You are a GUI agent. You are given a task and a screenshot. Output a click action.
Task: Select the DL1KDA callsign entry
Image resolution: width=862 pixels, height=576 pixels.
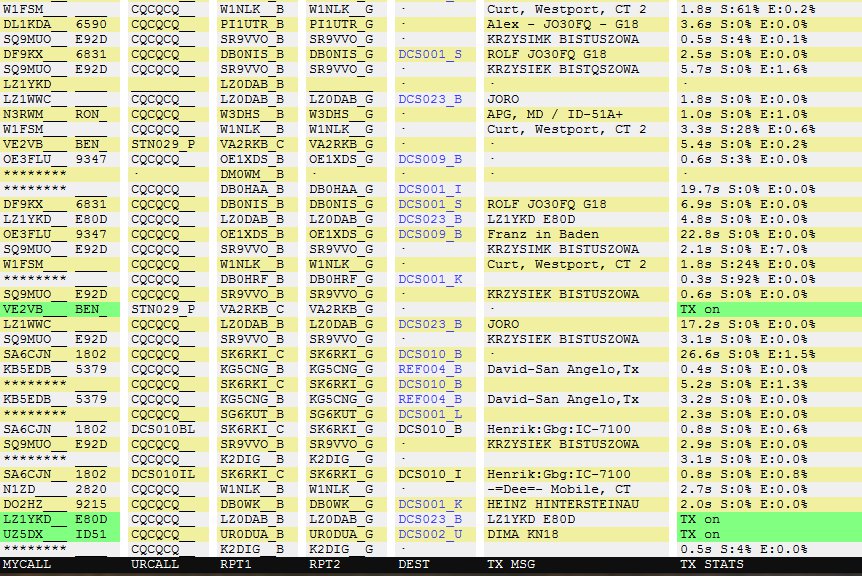click(28, 24)
